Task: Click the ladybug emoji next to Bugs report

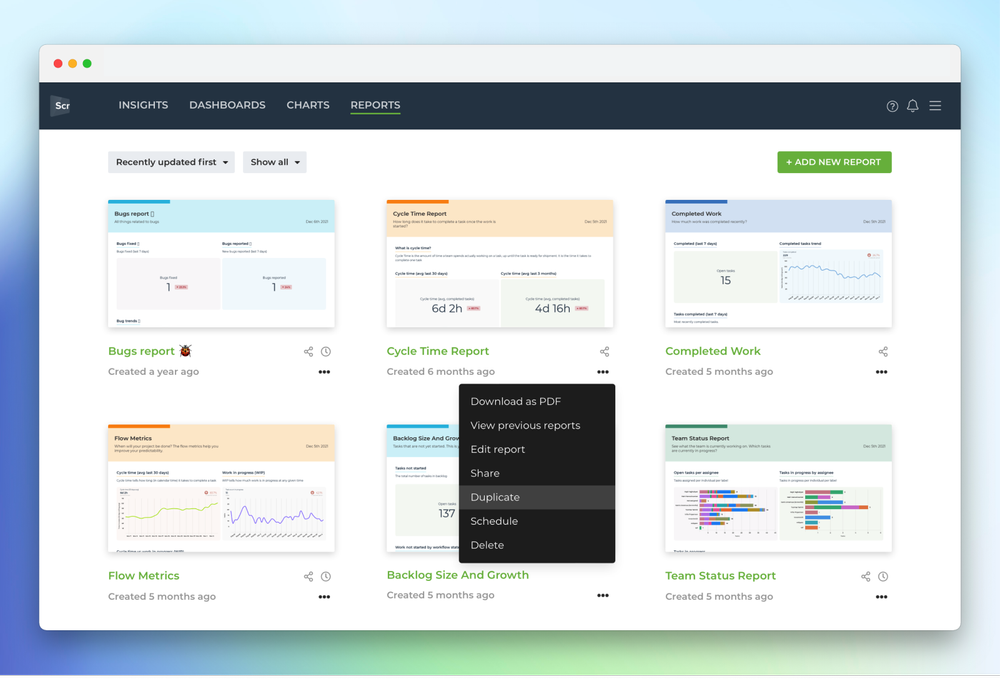Action: 186,351
